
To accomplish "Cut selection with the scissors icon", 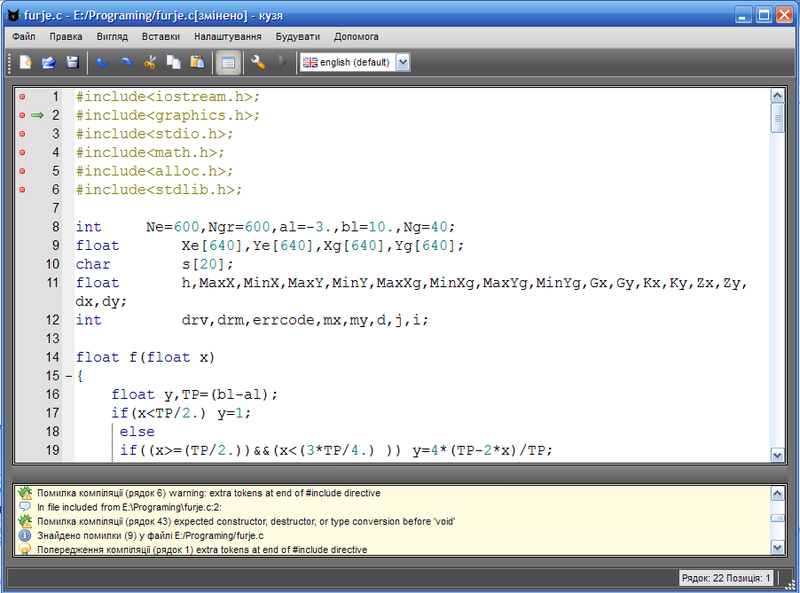I will click(x=149, y=63).
